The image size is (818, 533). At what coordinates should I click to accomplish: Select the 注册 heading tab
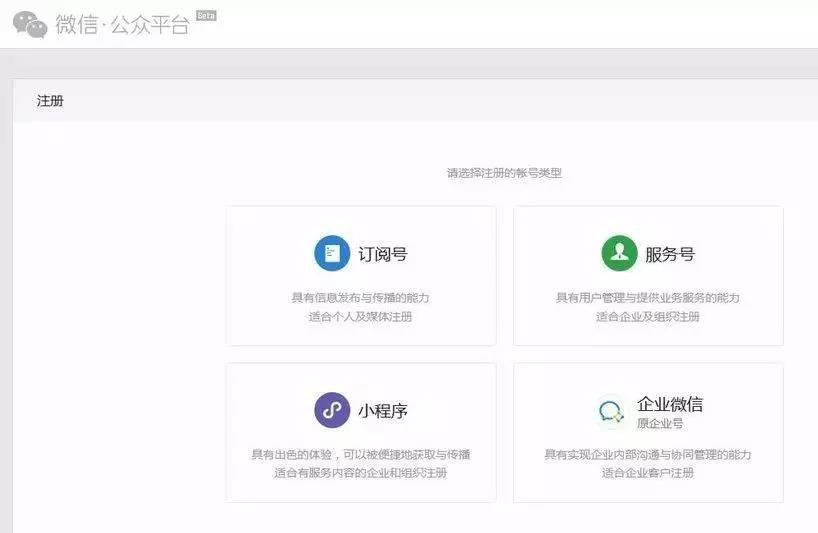coord(50,101)
